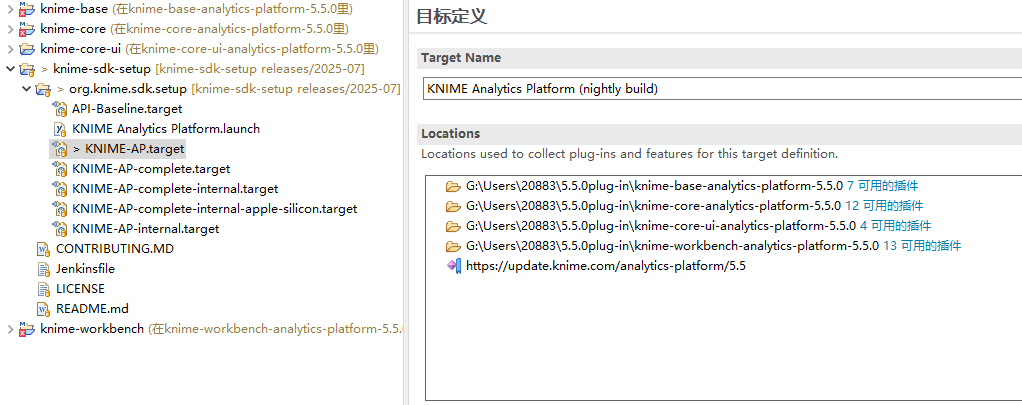
Task: Click the API-Baseline.target file icon
Action: tap(60, 109)
